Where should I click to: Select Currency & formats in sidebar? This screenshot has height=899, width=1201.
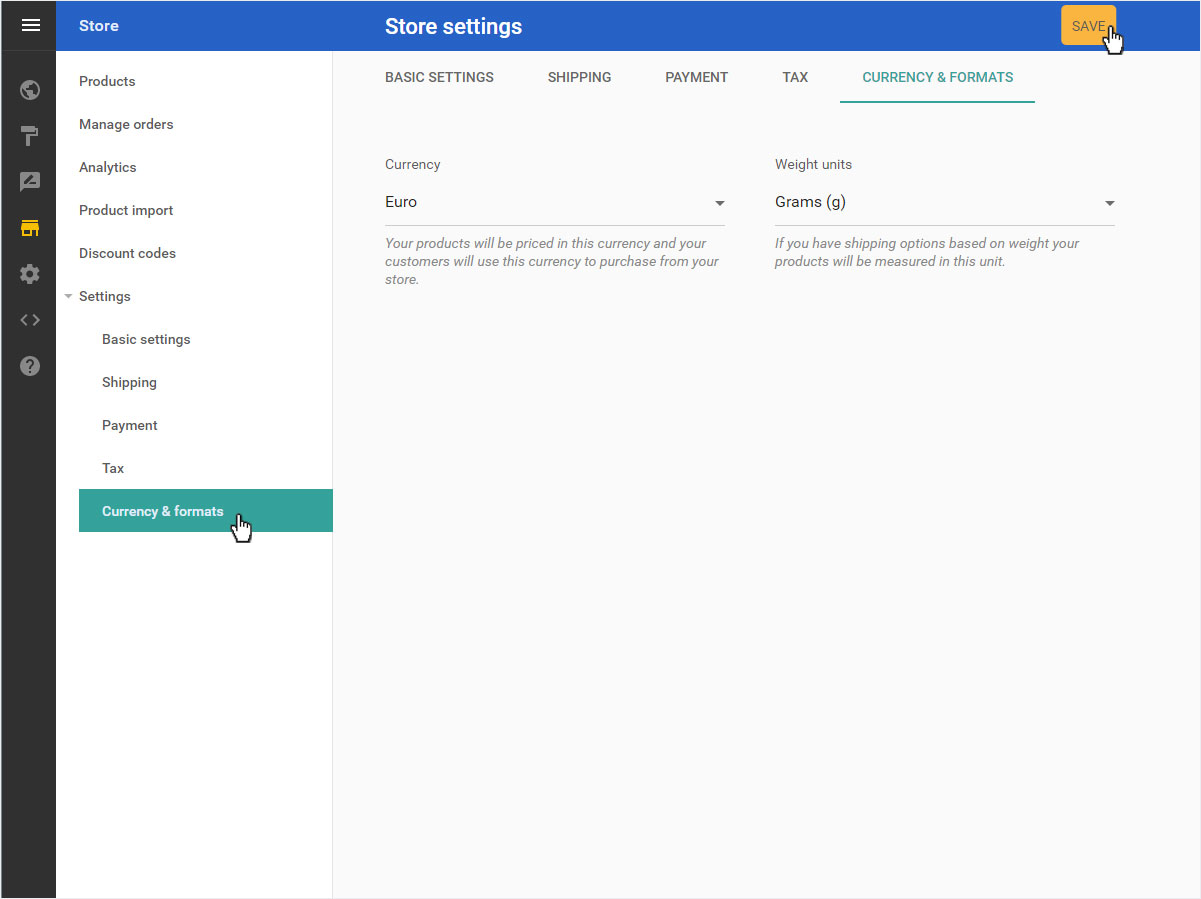click(206, 511)
